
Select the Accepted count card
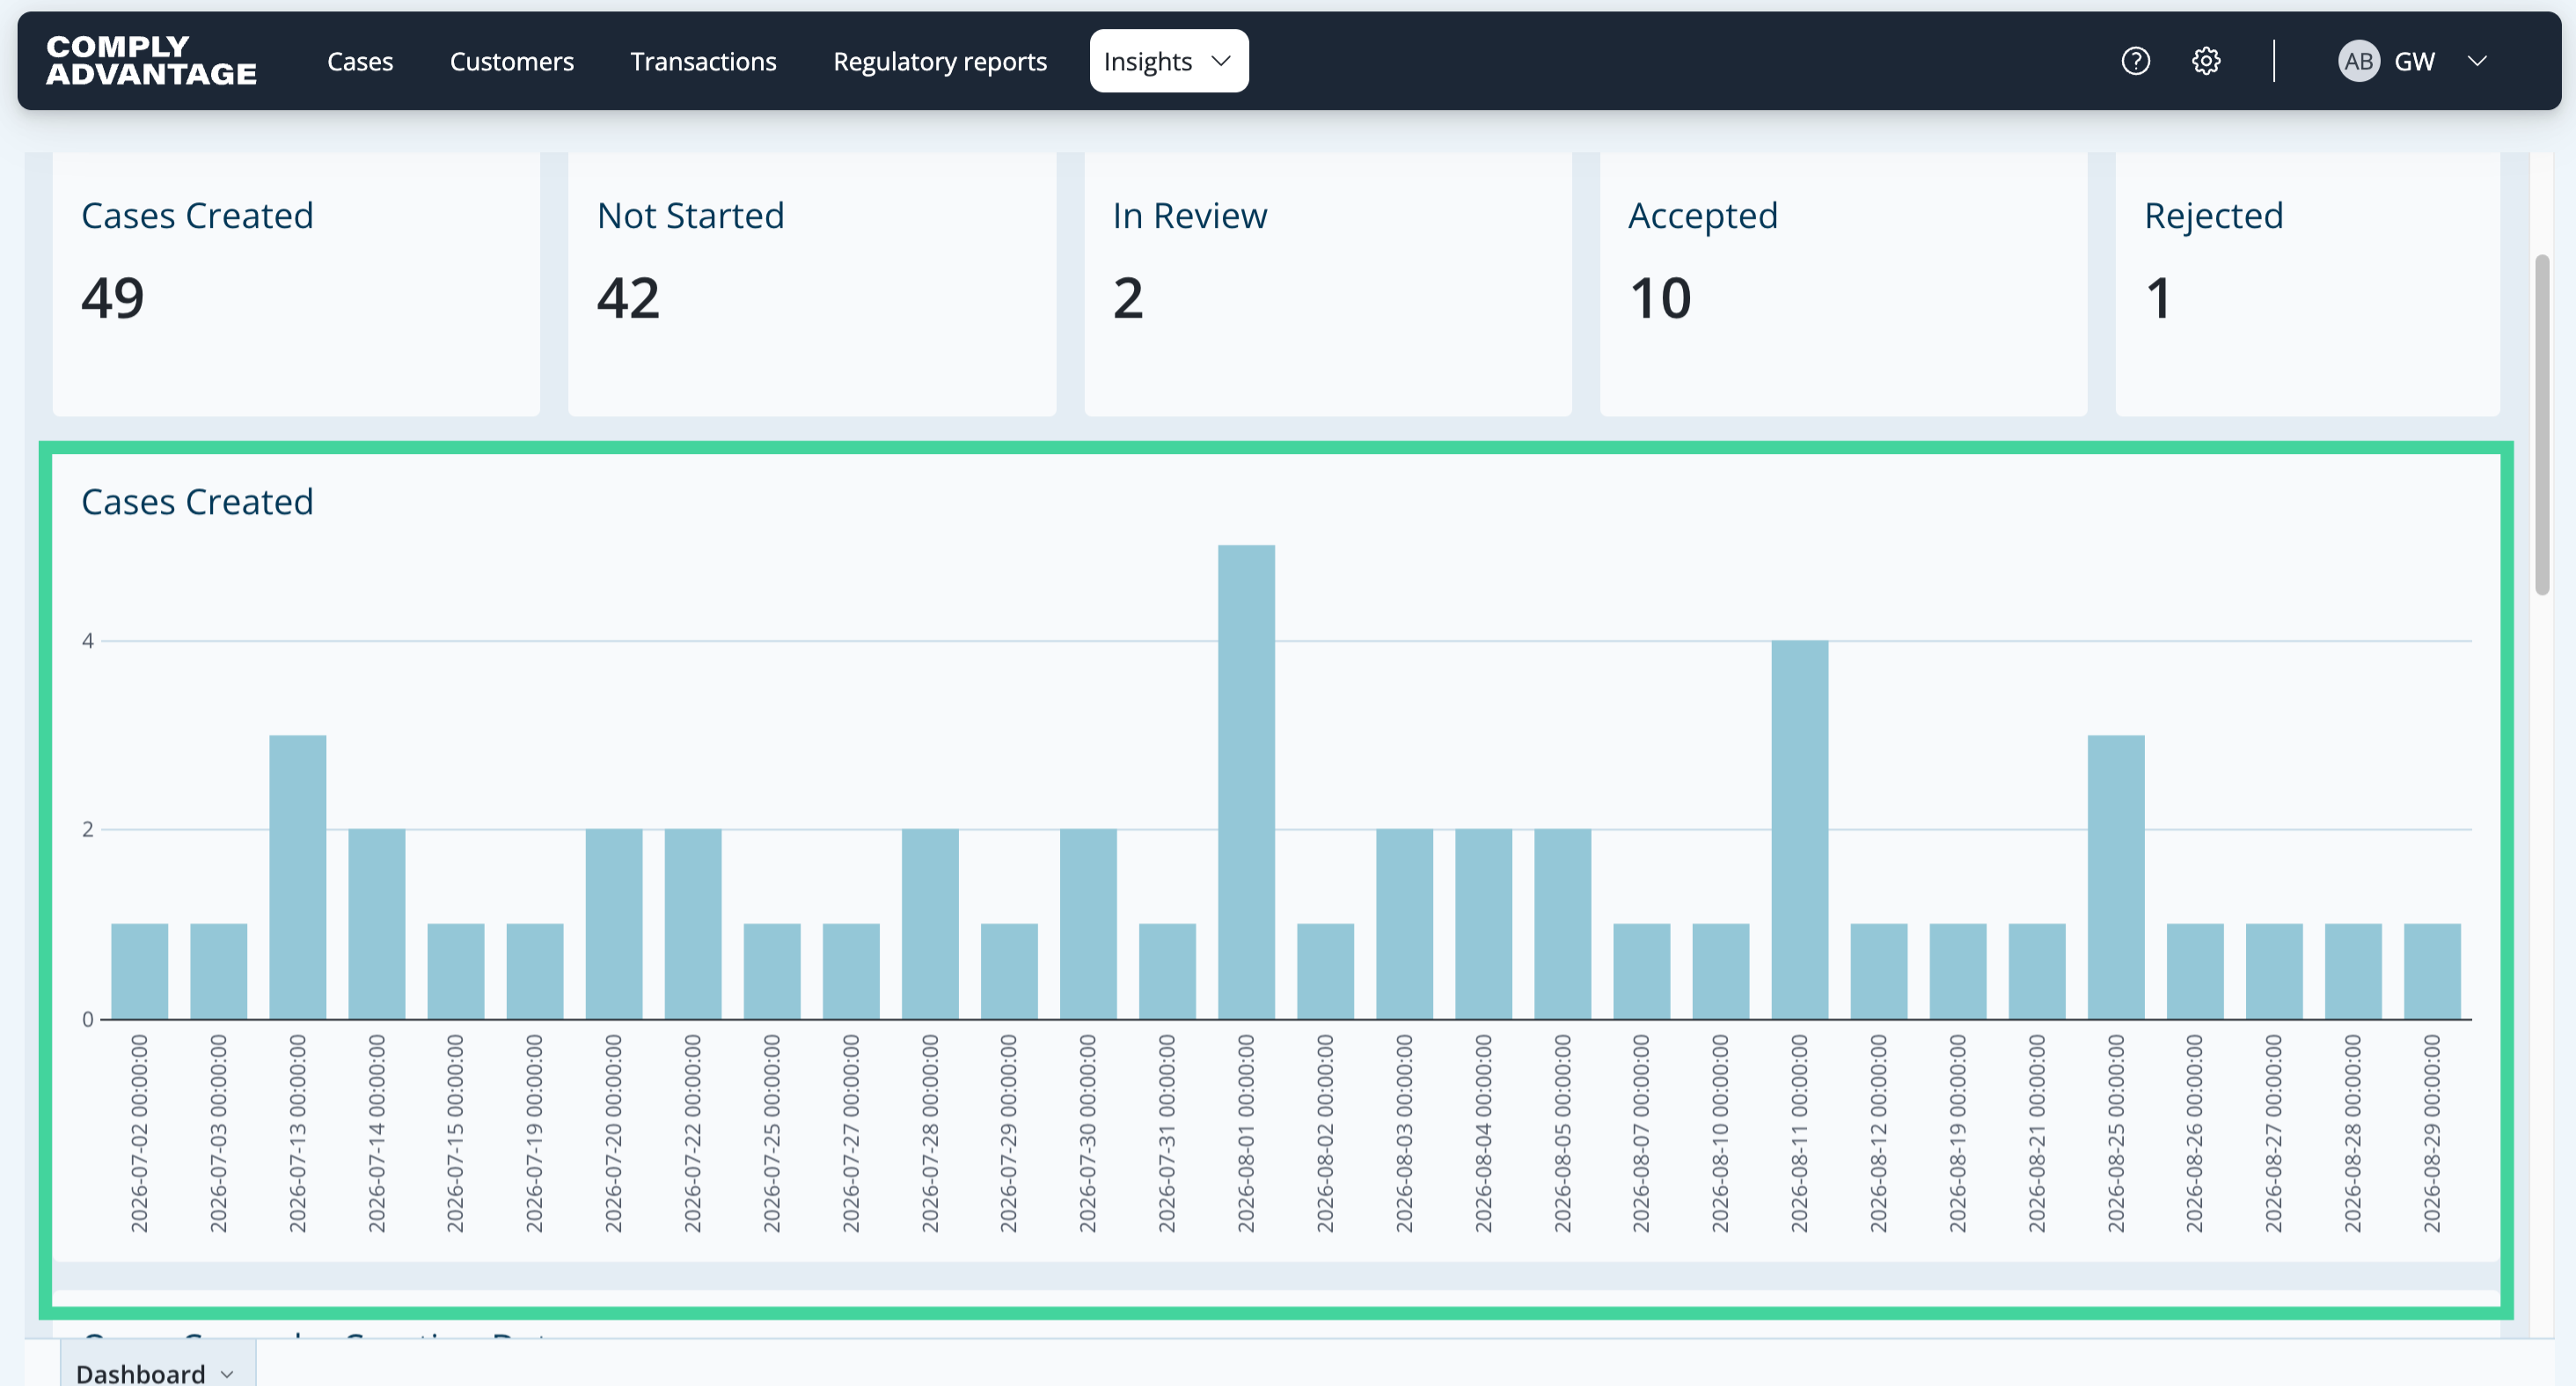click(1843, 284)
